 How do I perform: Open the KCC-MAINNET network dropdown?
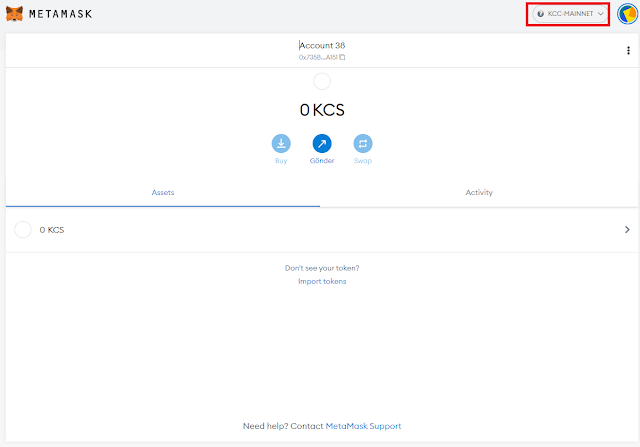[569, 14]
